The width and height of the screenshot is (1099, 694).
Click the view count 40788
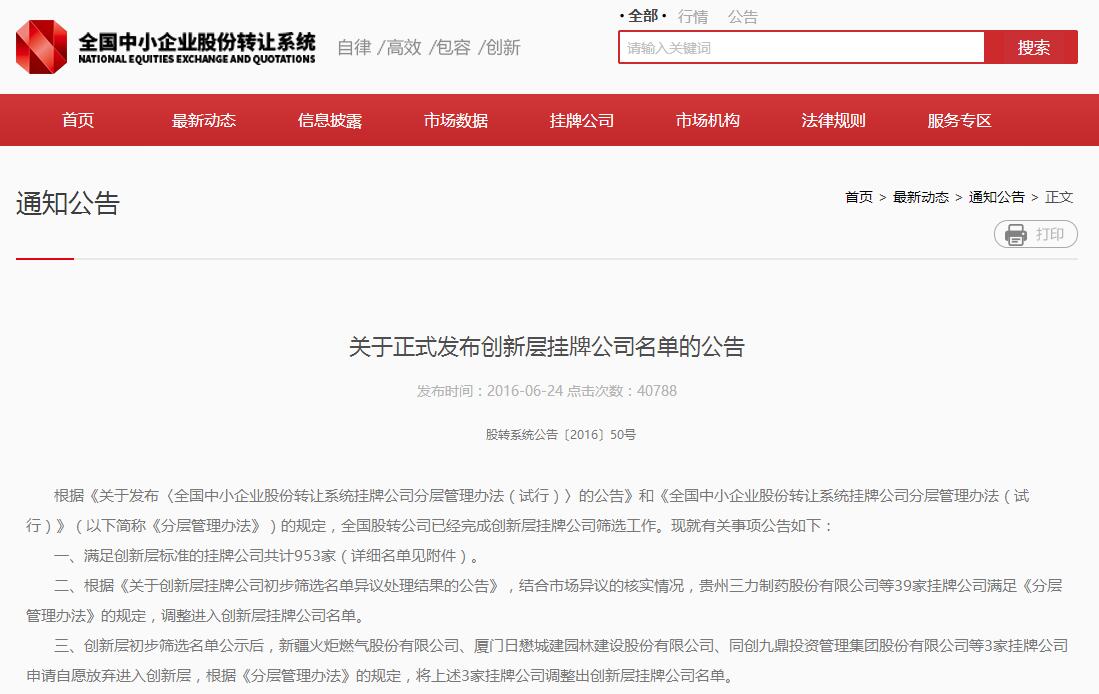(x=657, y=390)
